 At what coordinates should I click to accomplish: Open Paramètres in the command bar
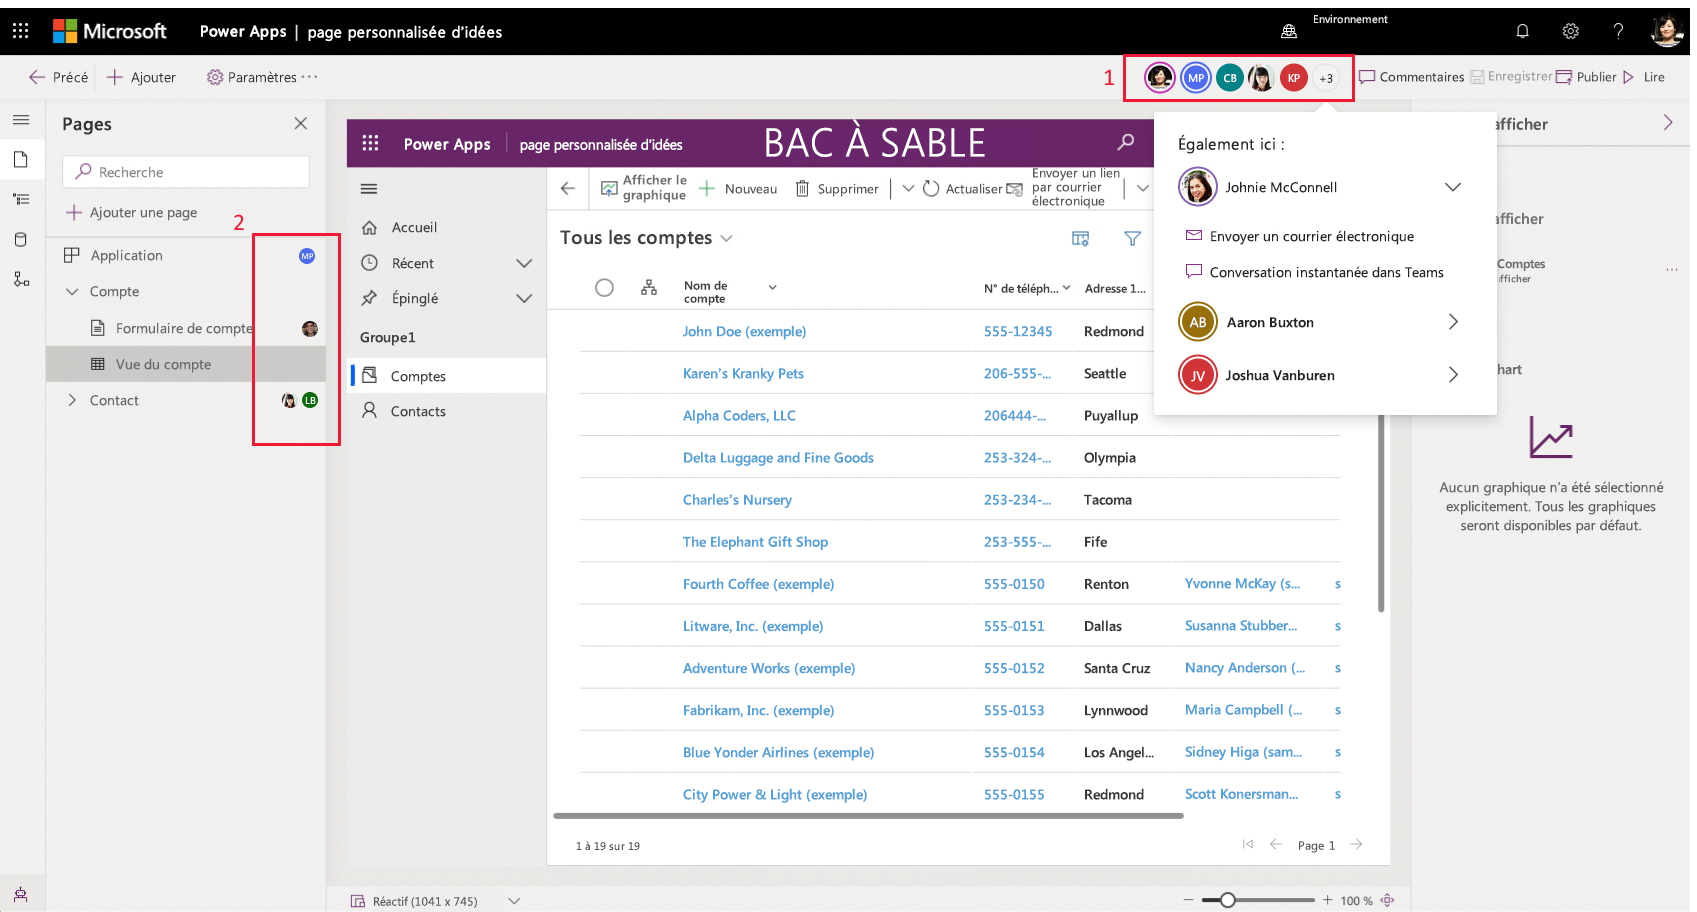(252, 77)
